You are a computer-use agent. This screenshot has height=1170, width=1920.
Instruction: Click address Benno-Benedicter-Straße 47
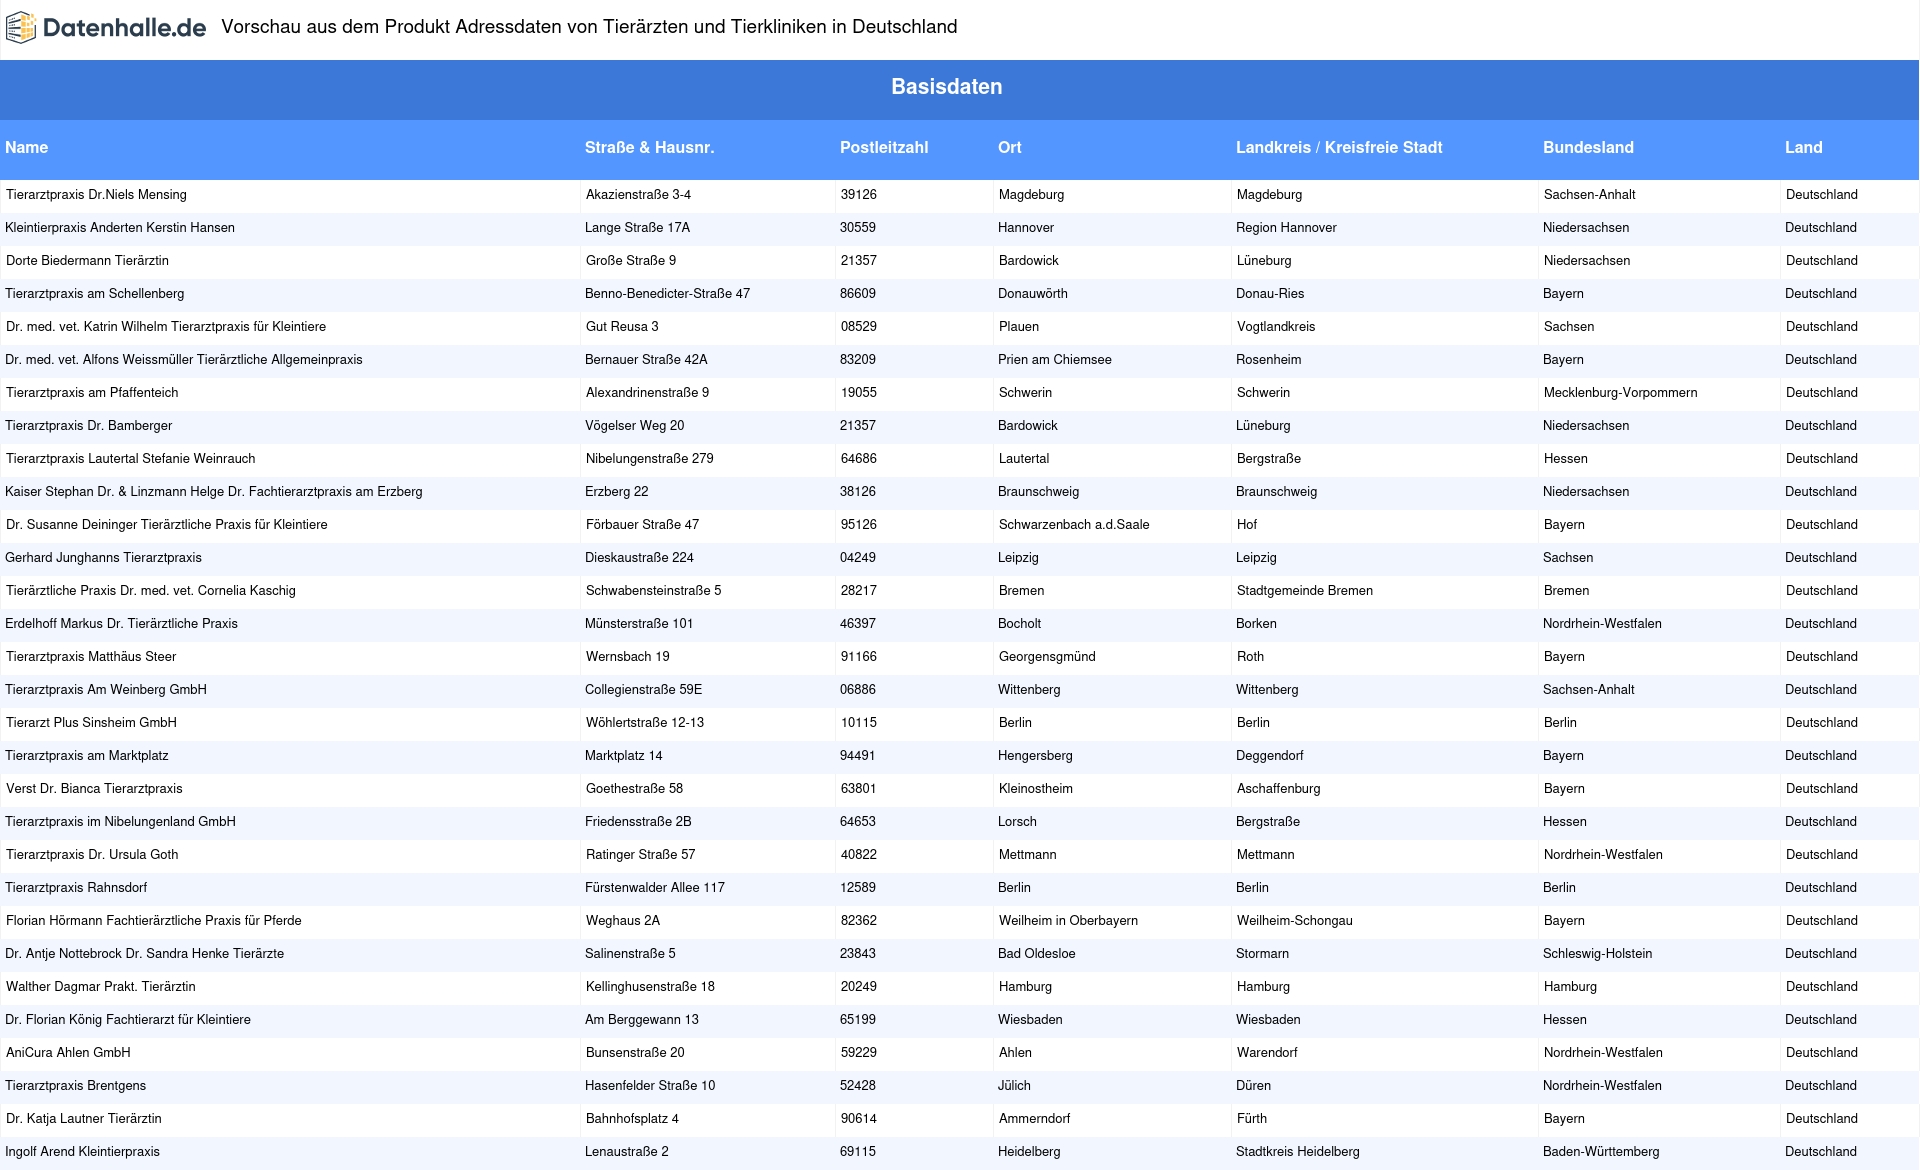[x=667, y=294]
